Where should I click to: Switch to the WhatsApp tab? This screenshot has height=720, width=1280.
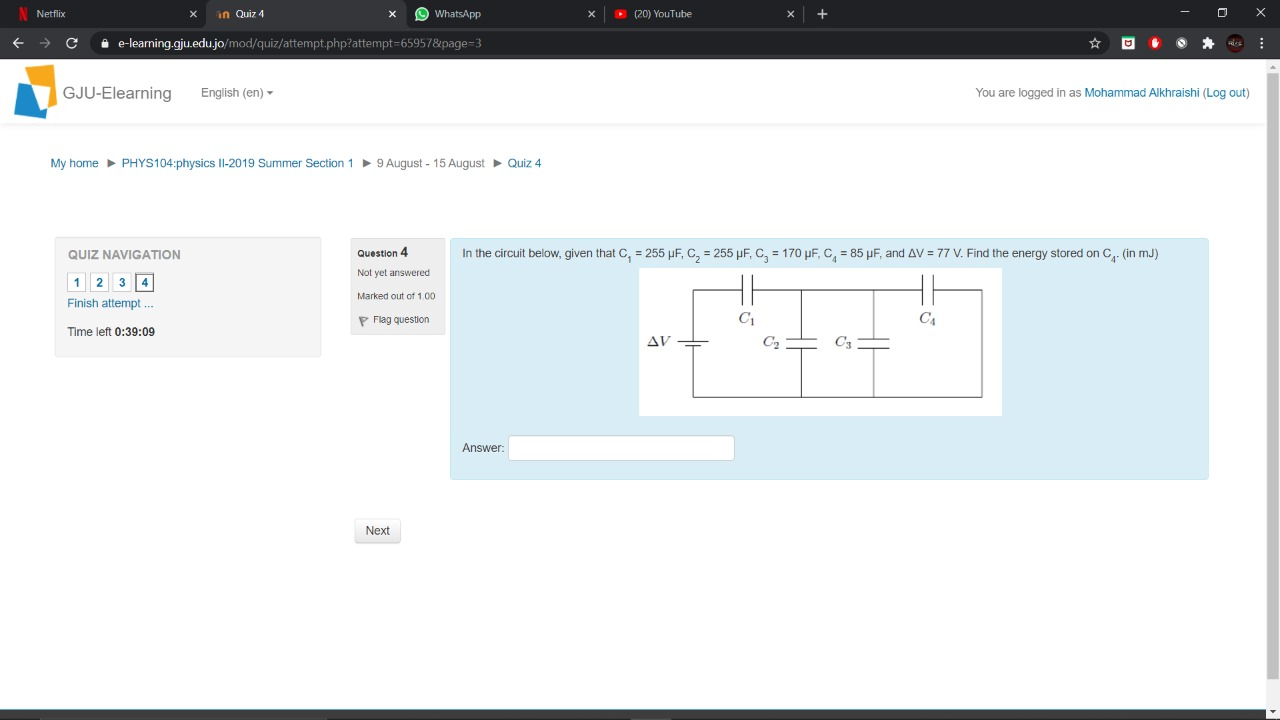point(504,14)
